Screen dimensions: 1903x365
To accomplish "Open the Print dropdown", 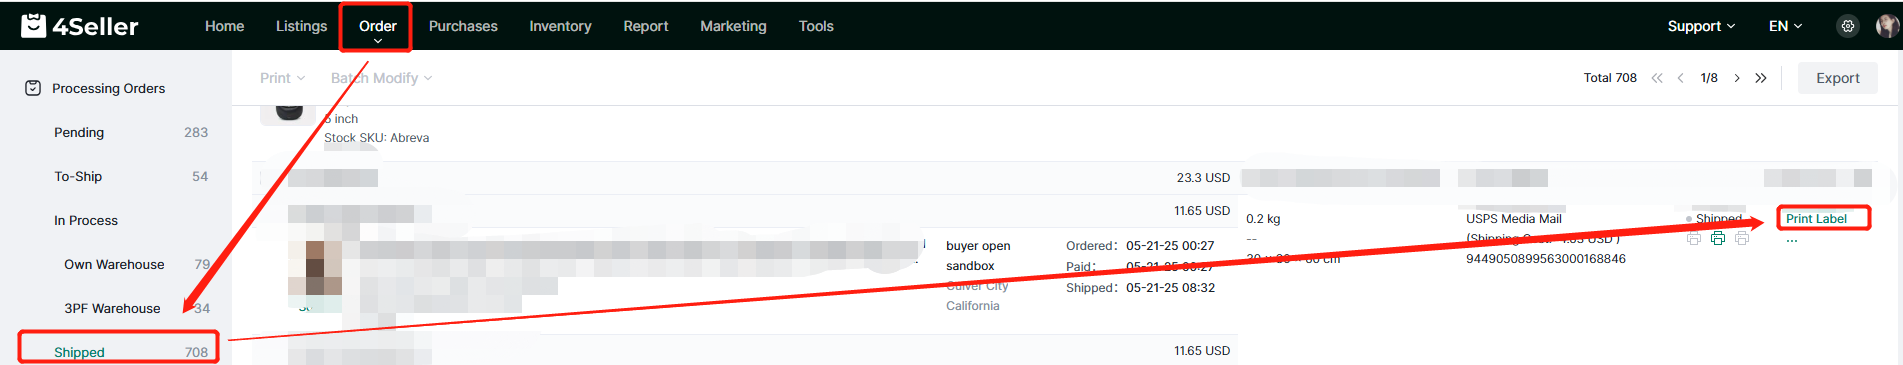I will pos(282,78).
